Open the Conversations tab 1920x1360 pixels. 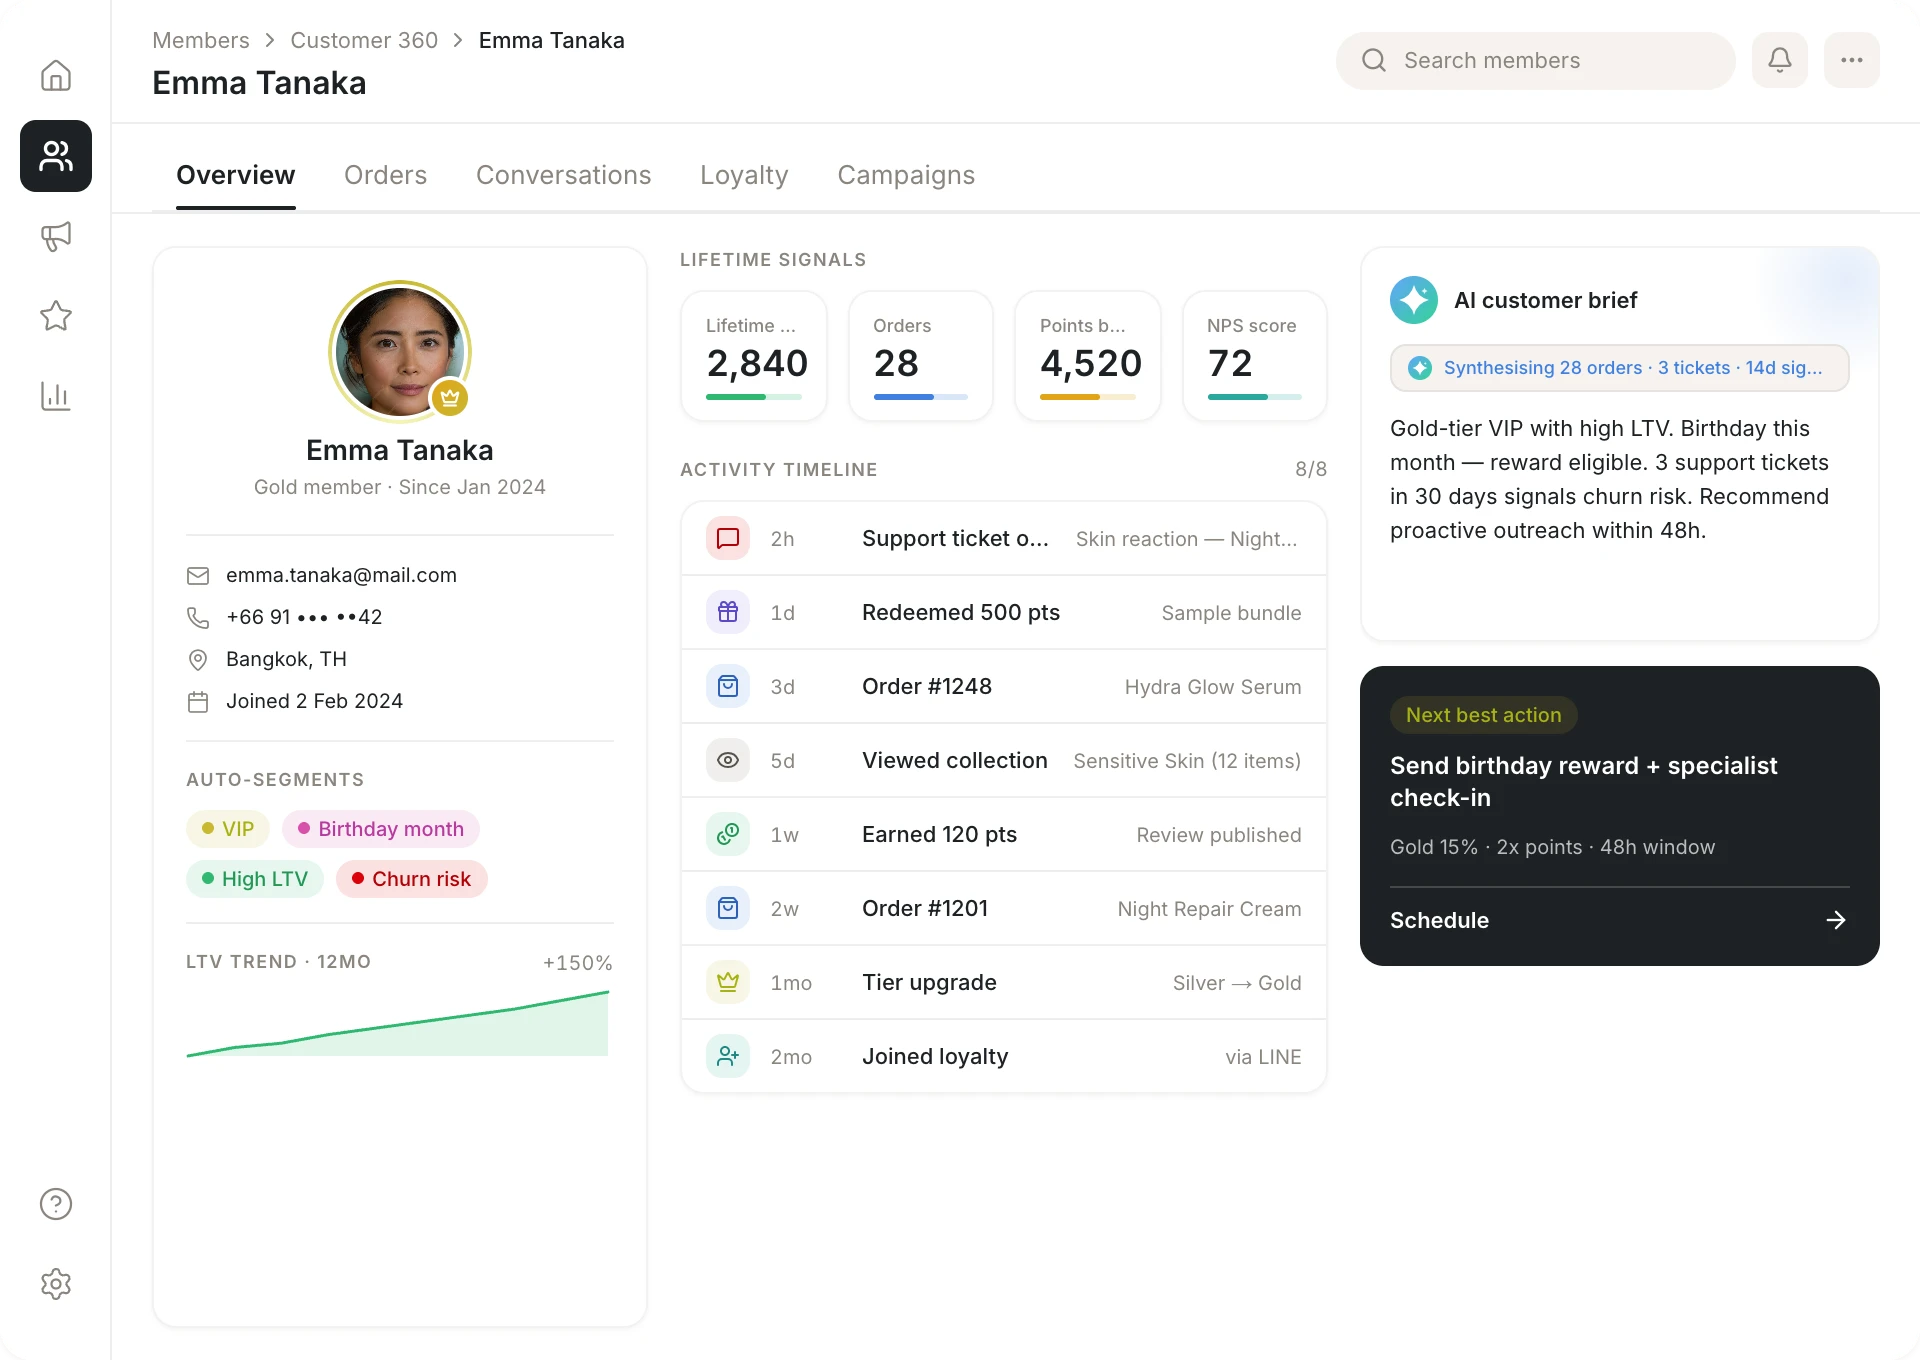tap(564, 175)
